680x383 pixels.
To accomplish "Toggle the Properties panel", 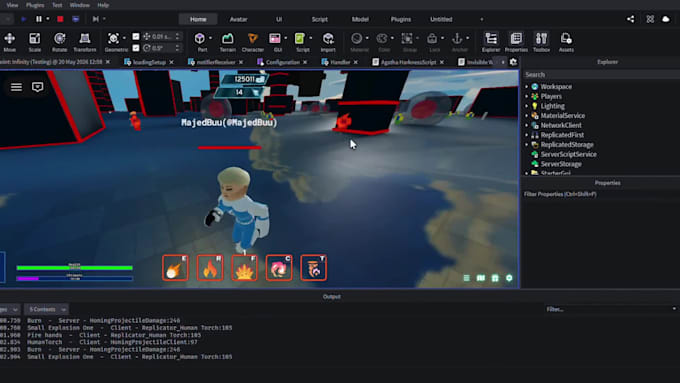I will tap(516, 42).
